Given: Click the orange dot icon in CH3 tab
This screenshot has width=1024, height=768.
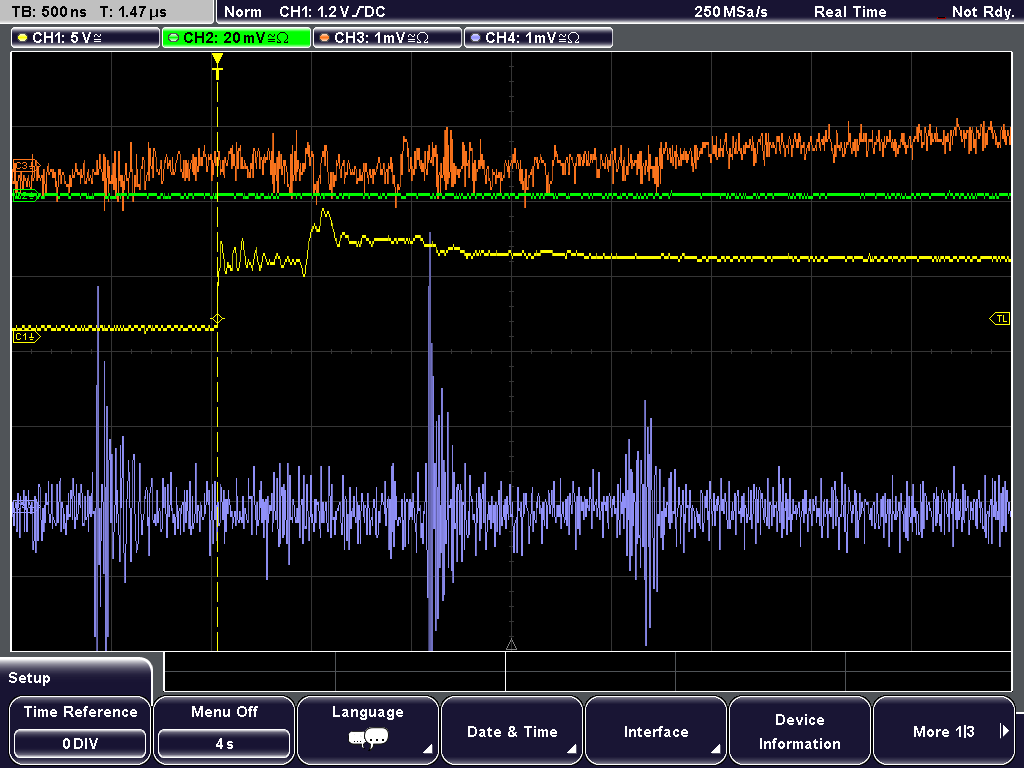Looking at the screenshot, I should click(x=325, y=38).
